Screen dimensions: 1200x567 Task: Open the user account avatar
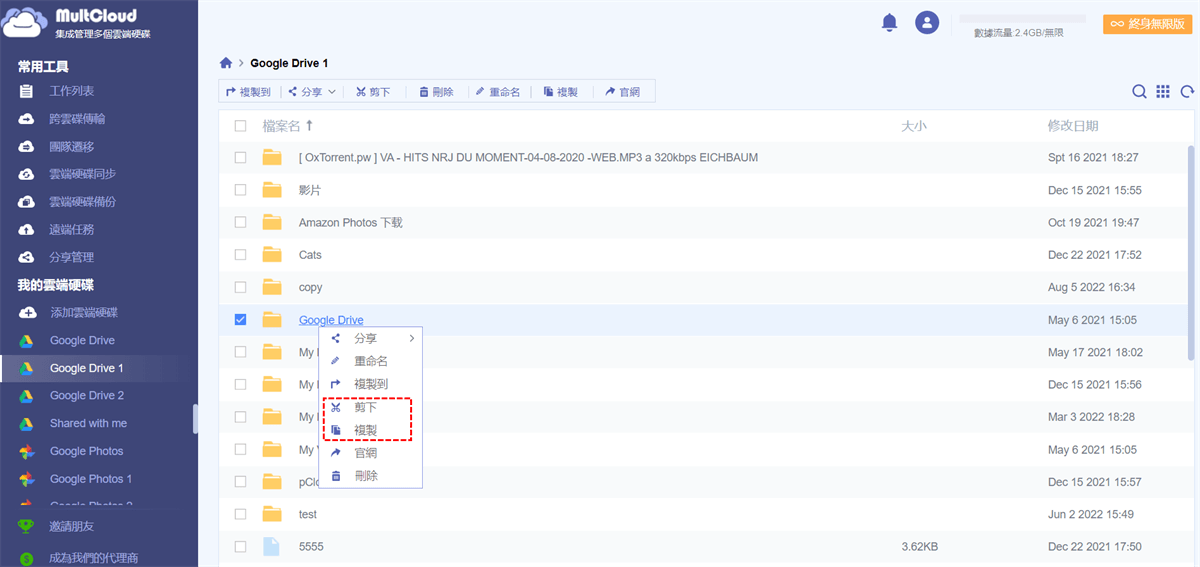(x=928, y=22)
